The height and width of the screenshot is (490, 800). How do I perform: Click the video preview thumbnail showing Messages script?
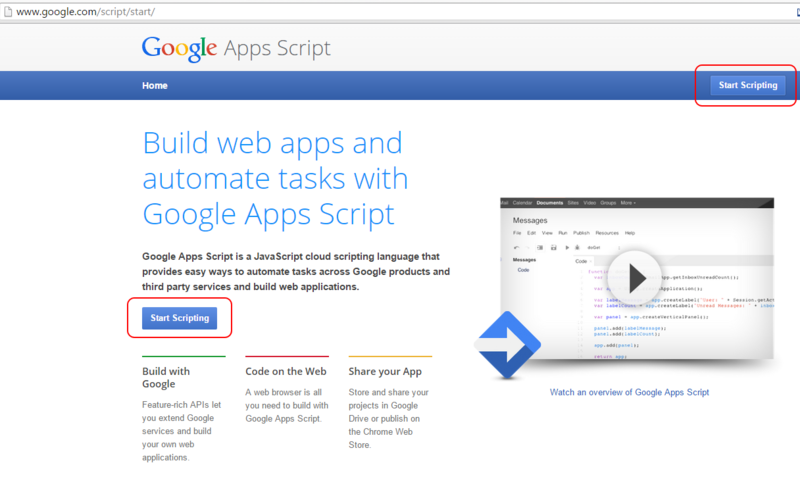click(637, 278)
